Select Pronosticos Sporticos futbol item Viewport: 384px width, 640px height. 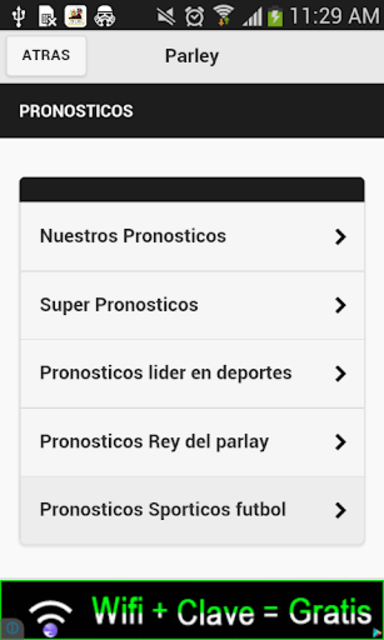point(192,510)
